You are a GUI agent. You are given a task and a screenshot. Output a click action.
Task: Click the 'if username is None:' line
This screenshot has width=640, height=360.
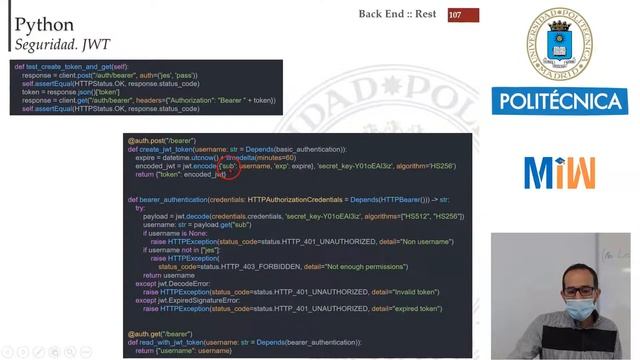click(175, 233)
